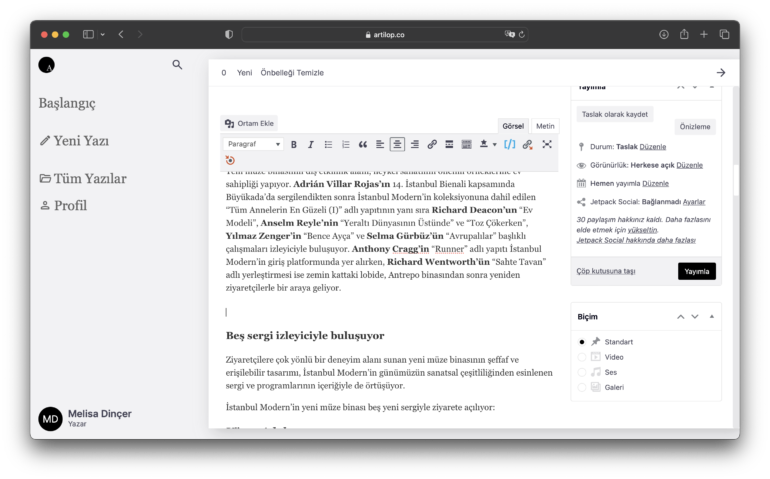Click the right arrow in the admin bar

tap(720, 73)
